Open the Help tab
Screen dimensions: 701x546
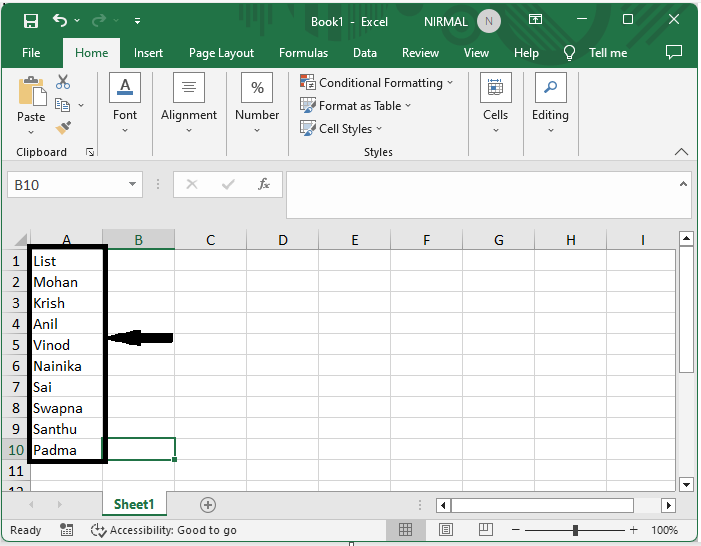point(526,53)
